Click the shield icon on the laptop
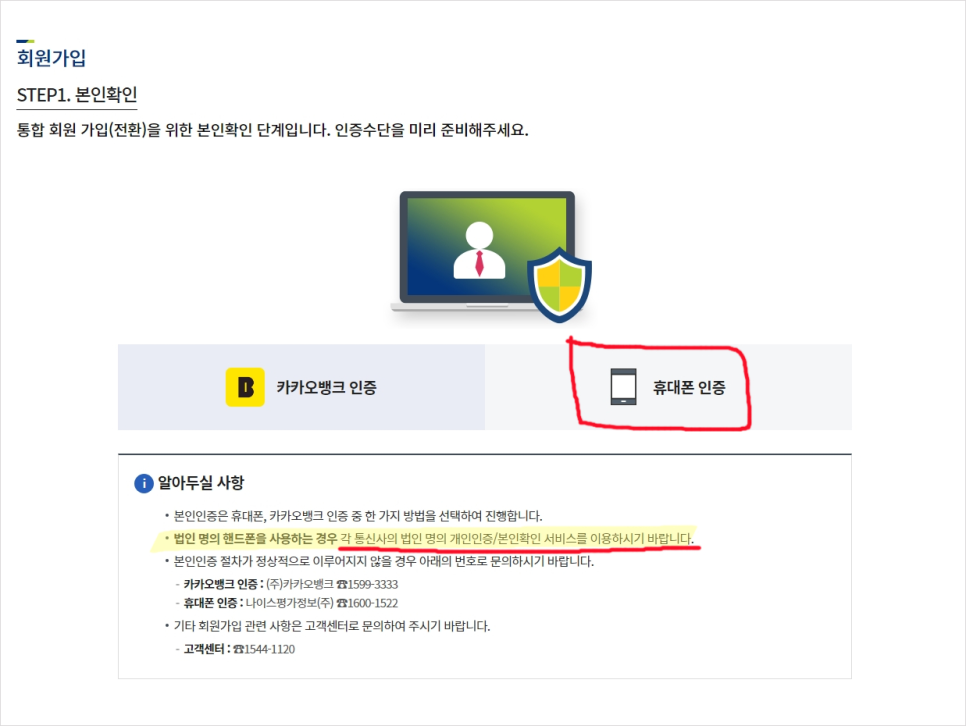 559,285
